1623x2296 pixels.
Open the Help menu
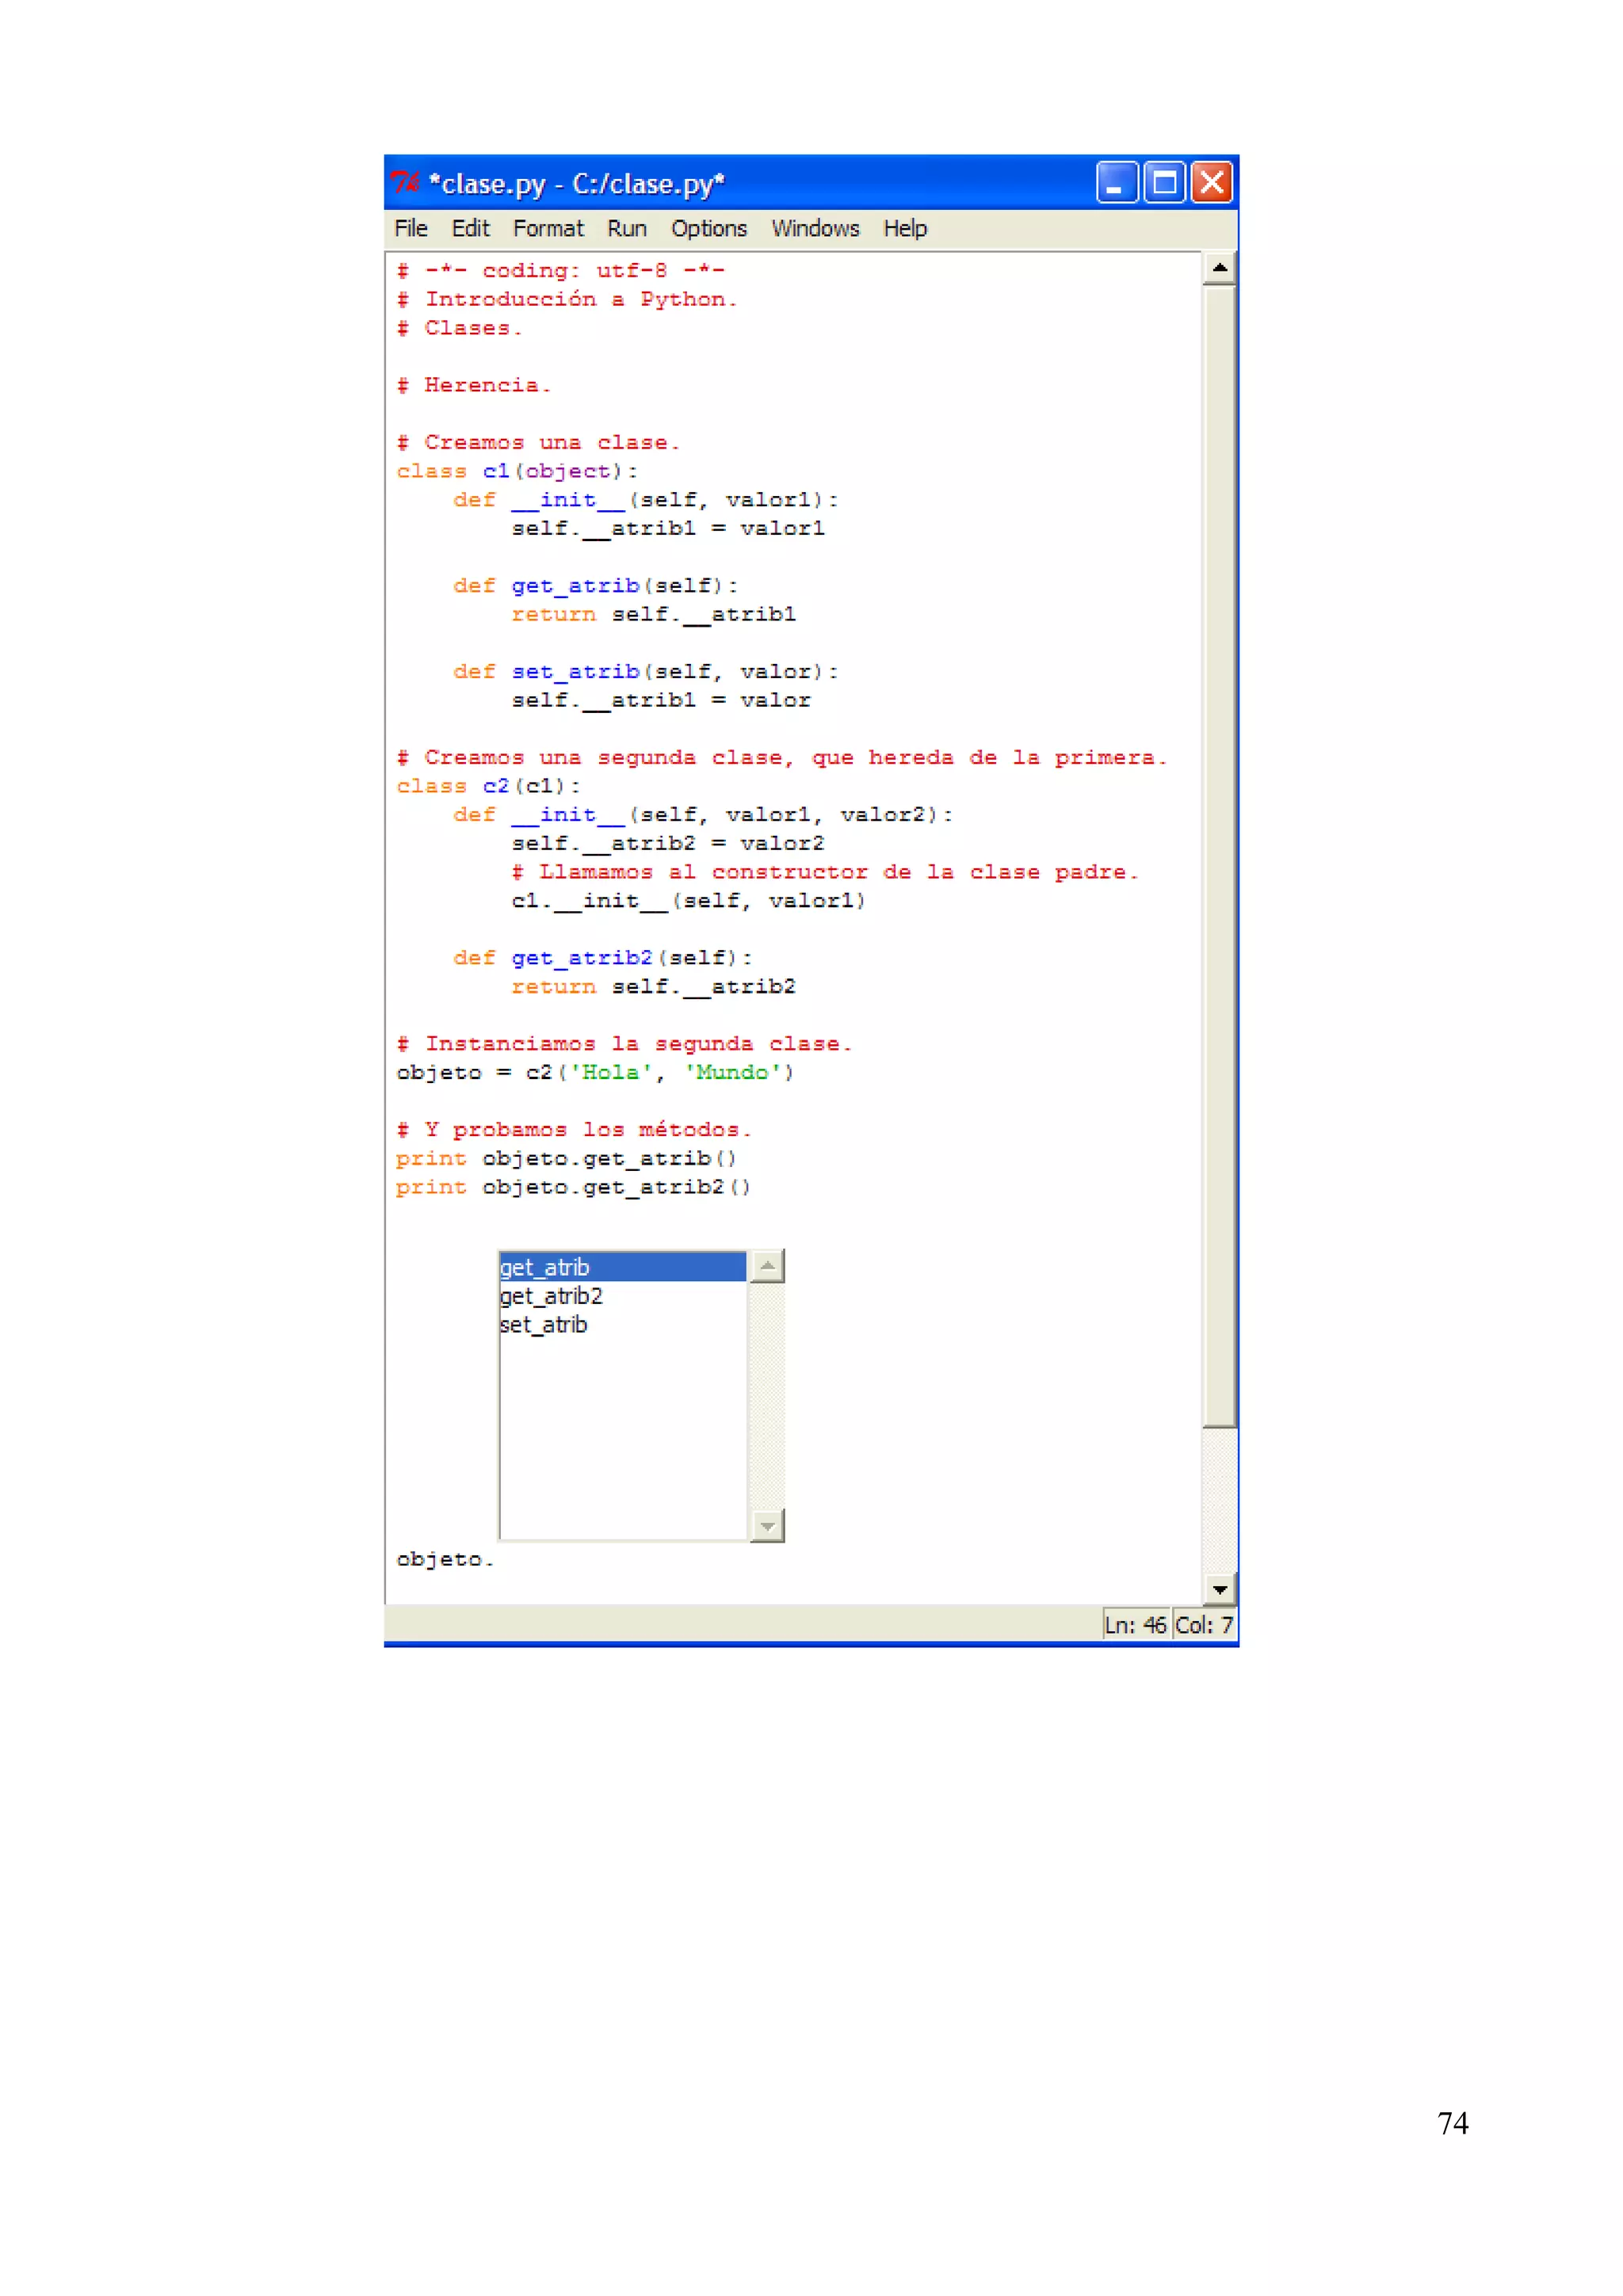[904, 228]
